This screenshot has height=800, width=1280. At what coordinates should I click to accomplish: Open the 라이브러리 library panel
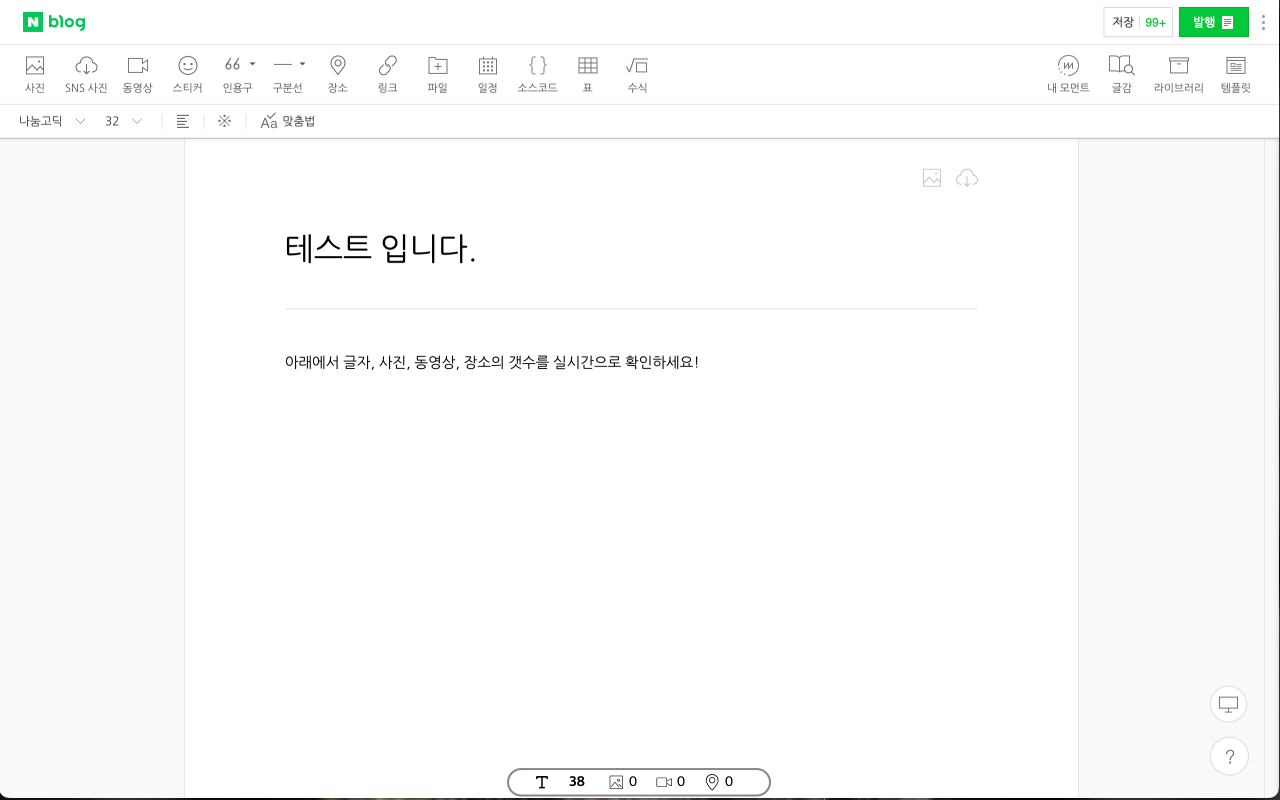(1179, 74)
